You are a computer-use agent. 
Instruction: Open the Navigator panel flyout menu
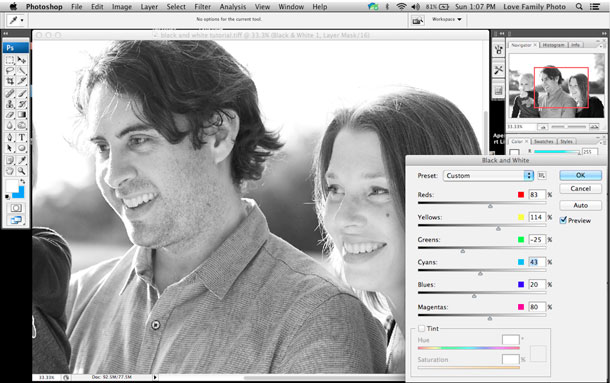602,45
